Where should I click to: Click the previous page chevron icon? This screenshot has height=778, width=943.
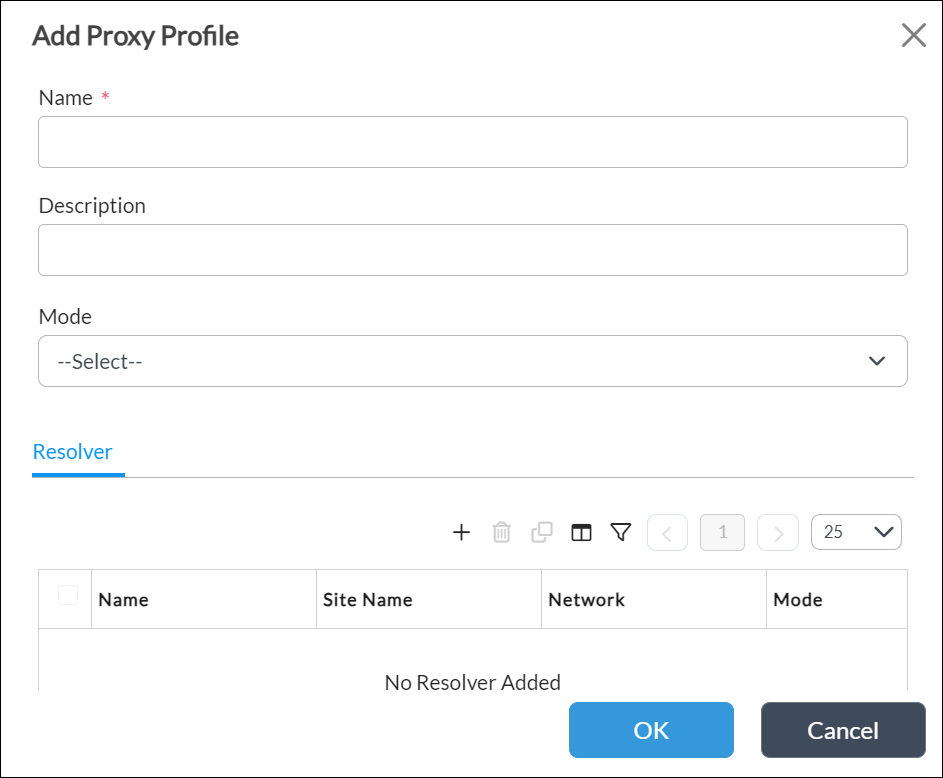click(667, 532)
